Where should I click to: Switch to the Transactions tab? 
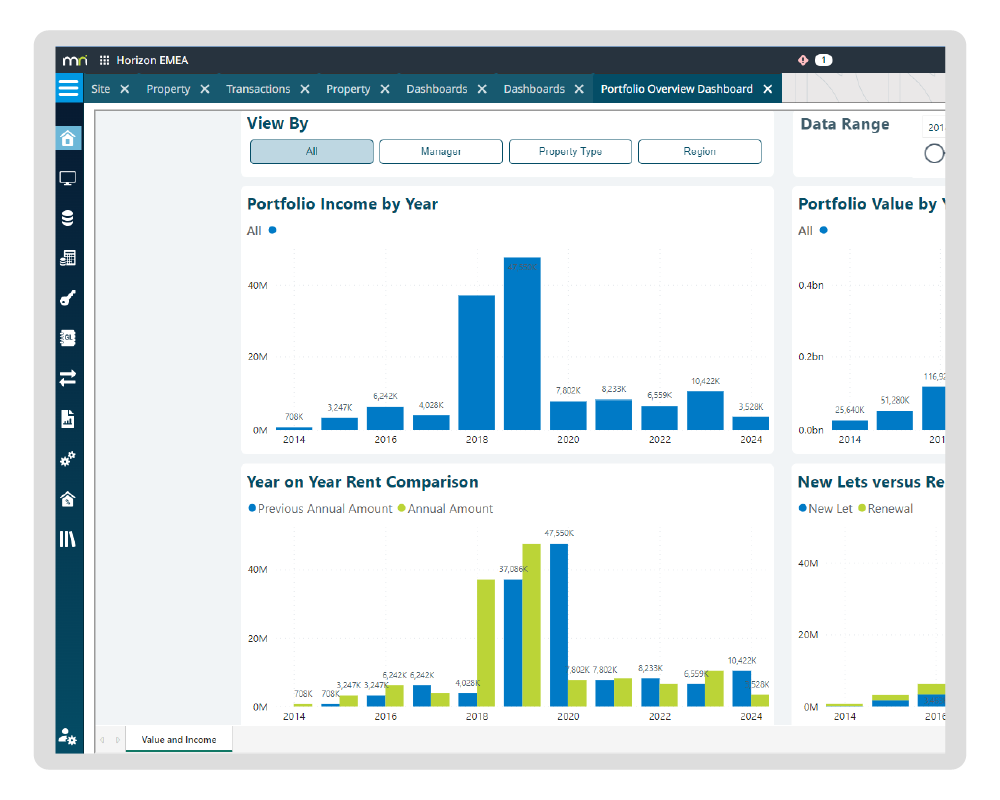click(258, 89)
